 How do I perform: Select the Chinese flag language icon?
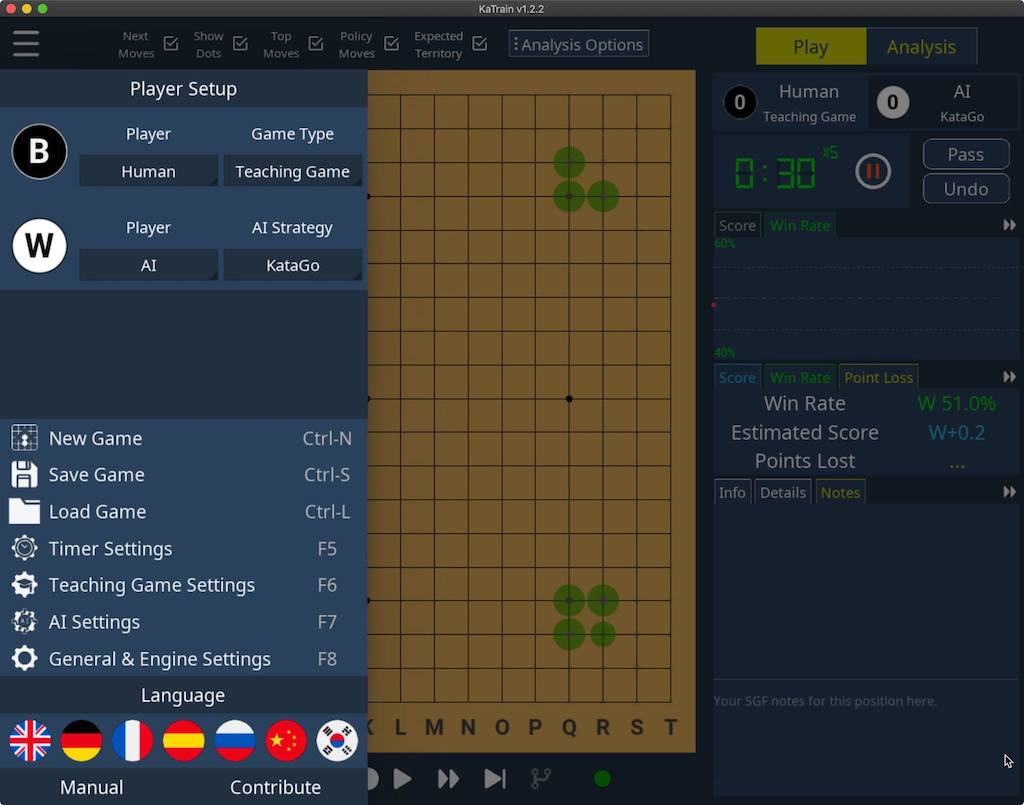(x=286, y=741)
